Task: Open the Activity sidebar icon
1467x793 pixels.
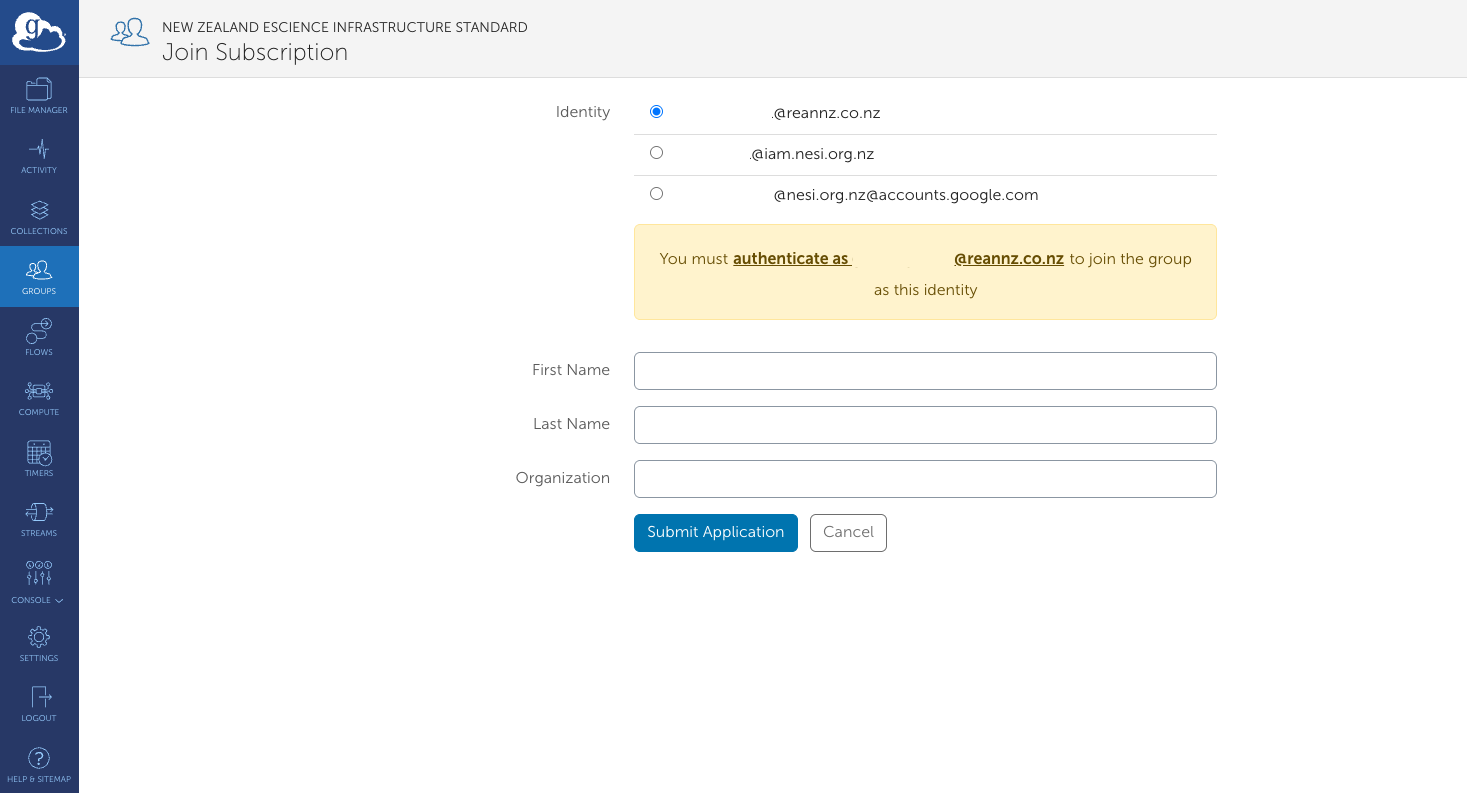Action: [x=39, y=156]
